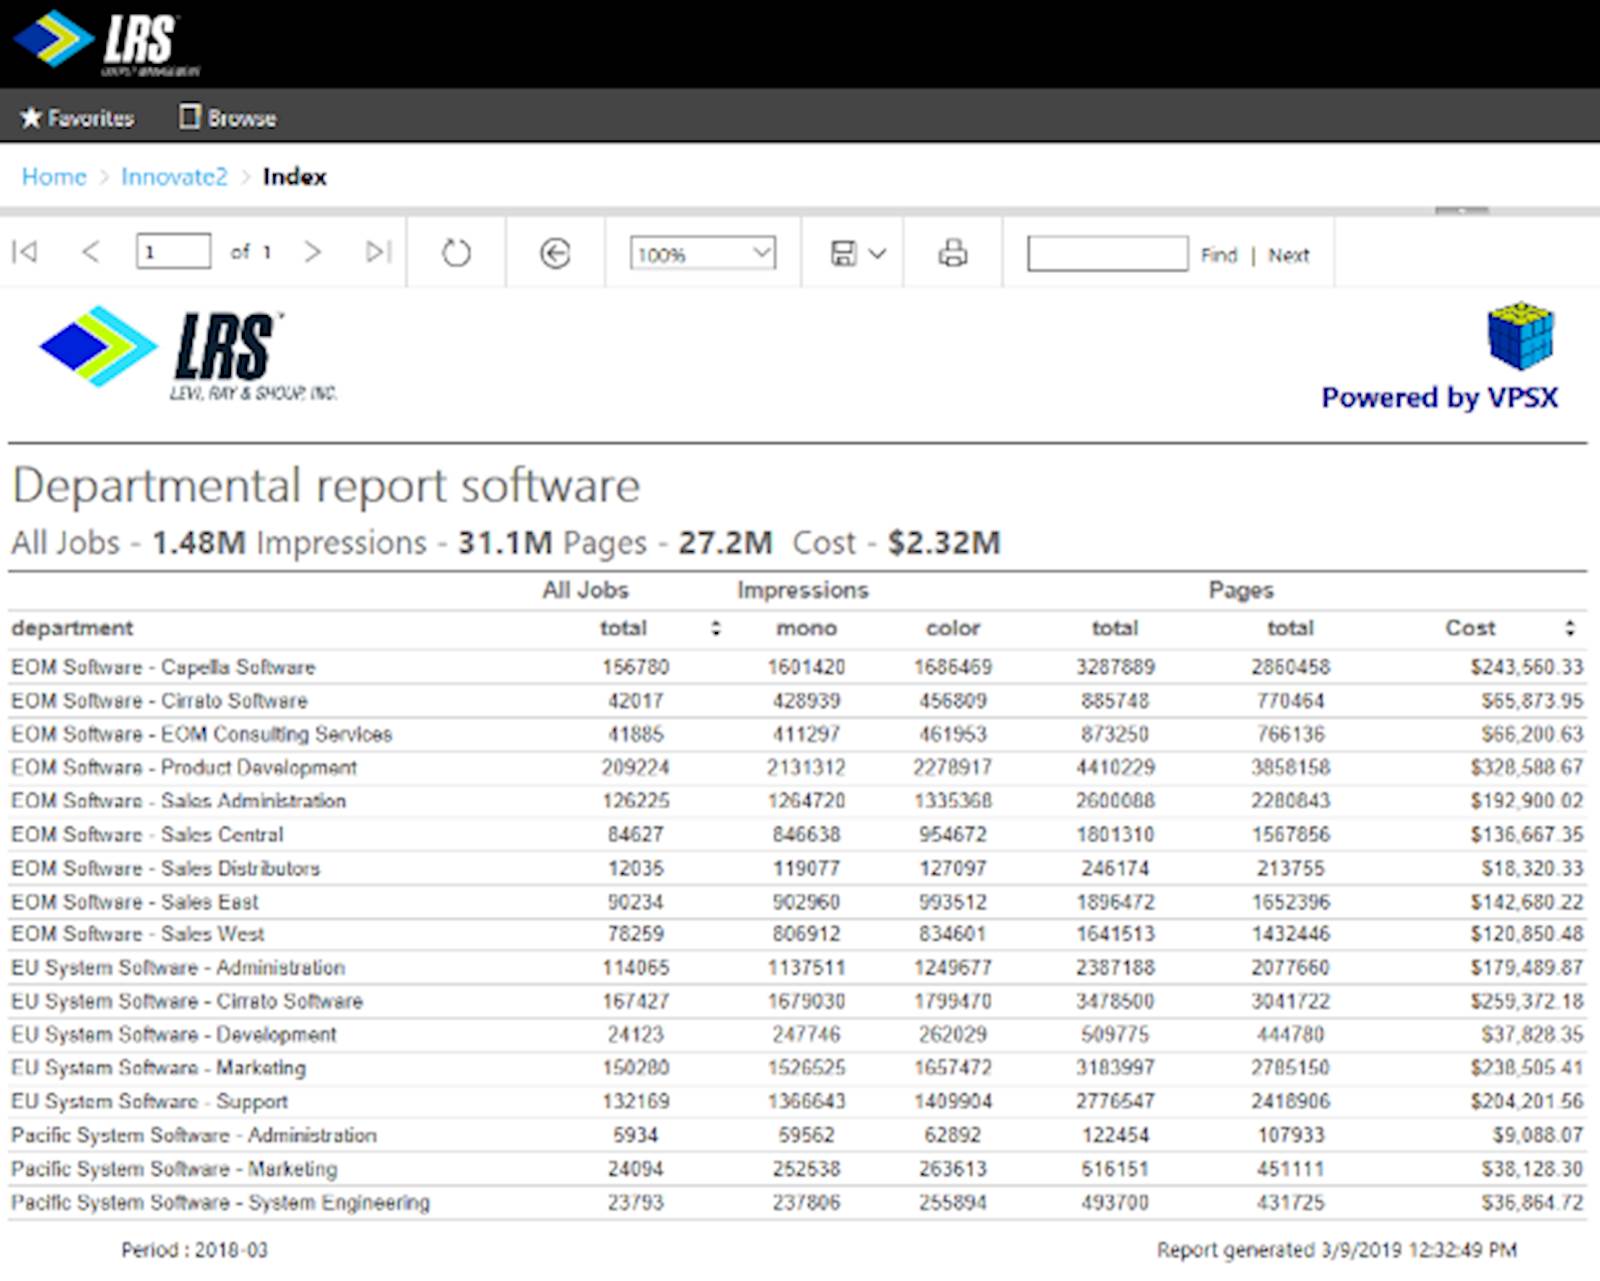
Task: Jump to the last report page
Action: [x=378, y=252]
